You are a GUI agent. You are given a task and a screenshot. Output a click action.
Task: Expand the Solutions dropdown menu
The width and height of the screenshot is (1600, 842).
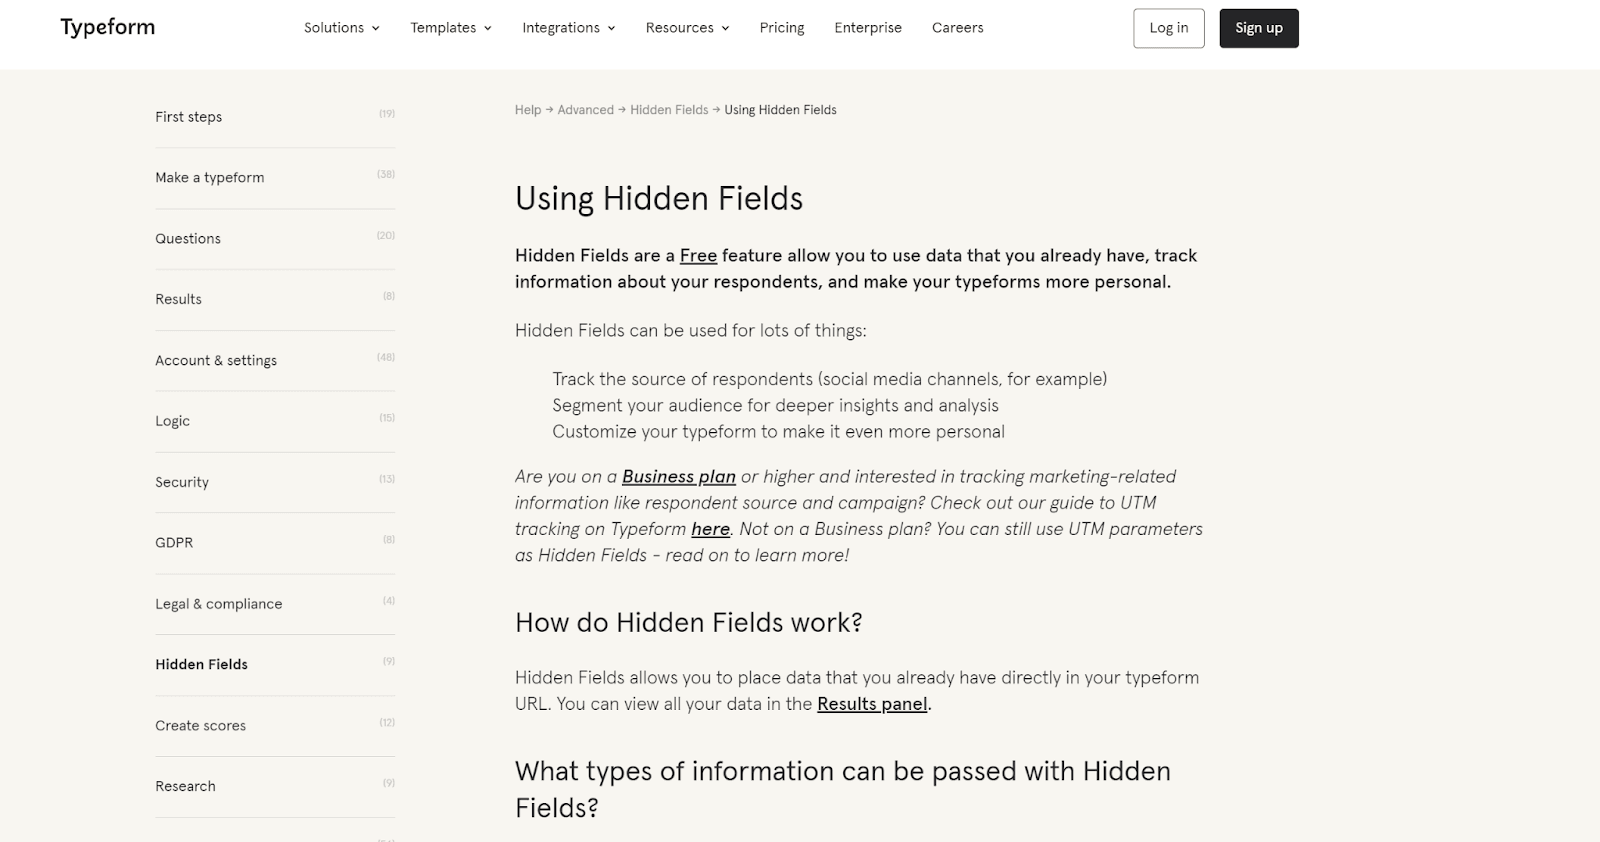click(341, 28)
